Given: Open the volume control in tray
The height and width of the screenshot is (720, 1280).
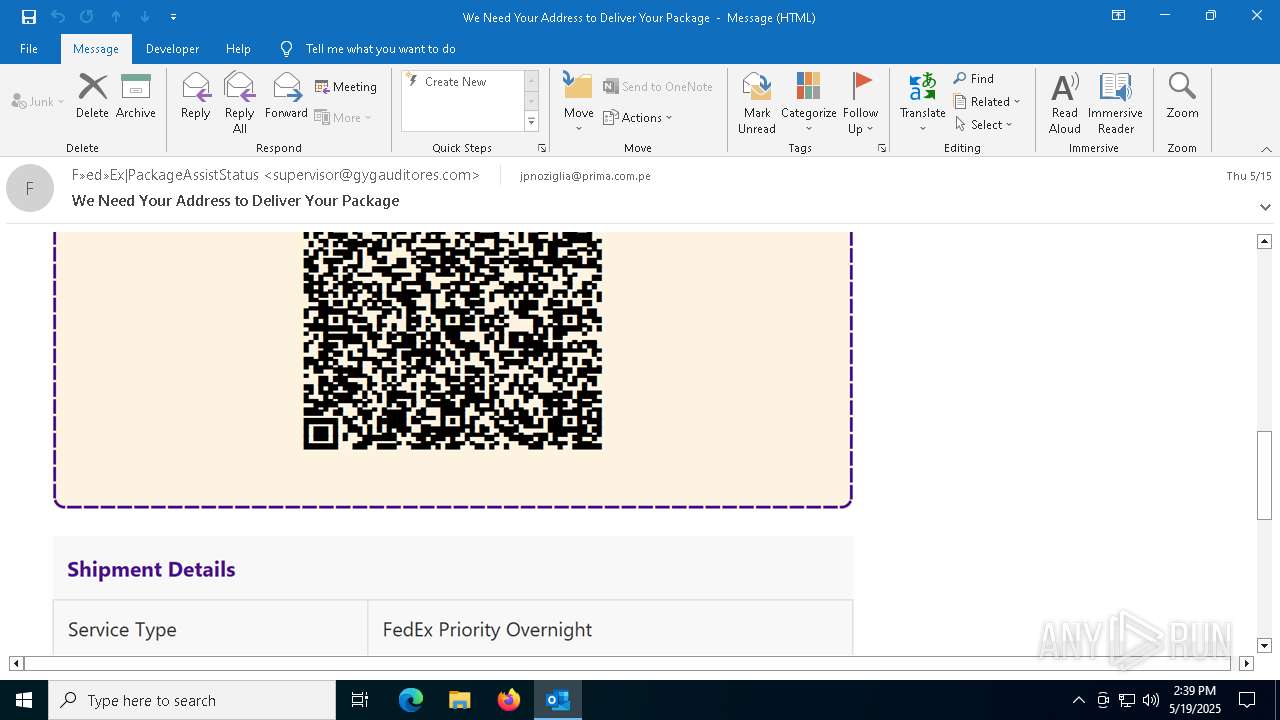Looking at the screenshot, I should (x=1150, y=700).
